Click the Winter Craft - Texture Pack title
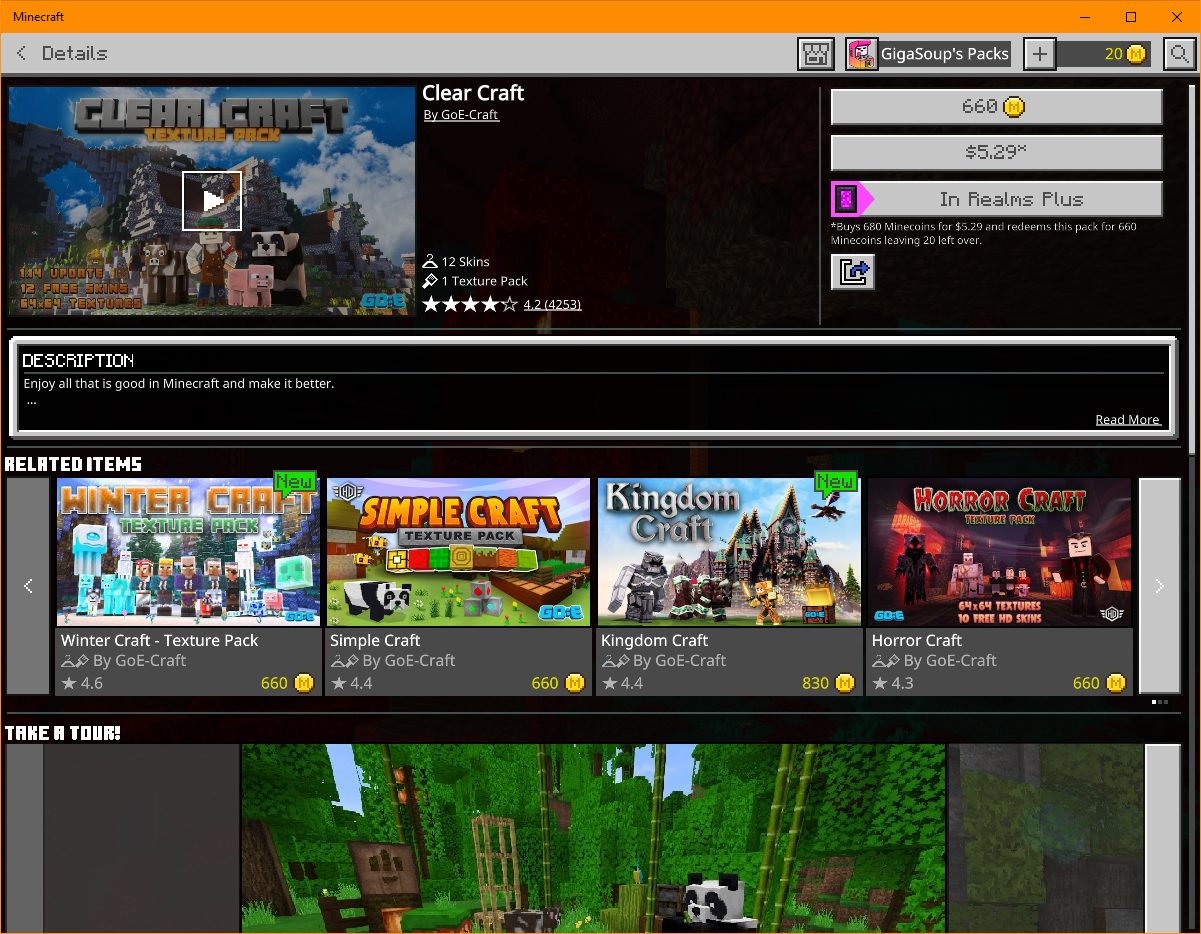The image size is (1201, 934). tap(160, 640)
